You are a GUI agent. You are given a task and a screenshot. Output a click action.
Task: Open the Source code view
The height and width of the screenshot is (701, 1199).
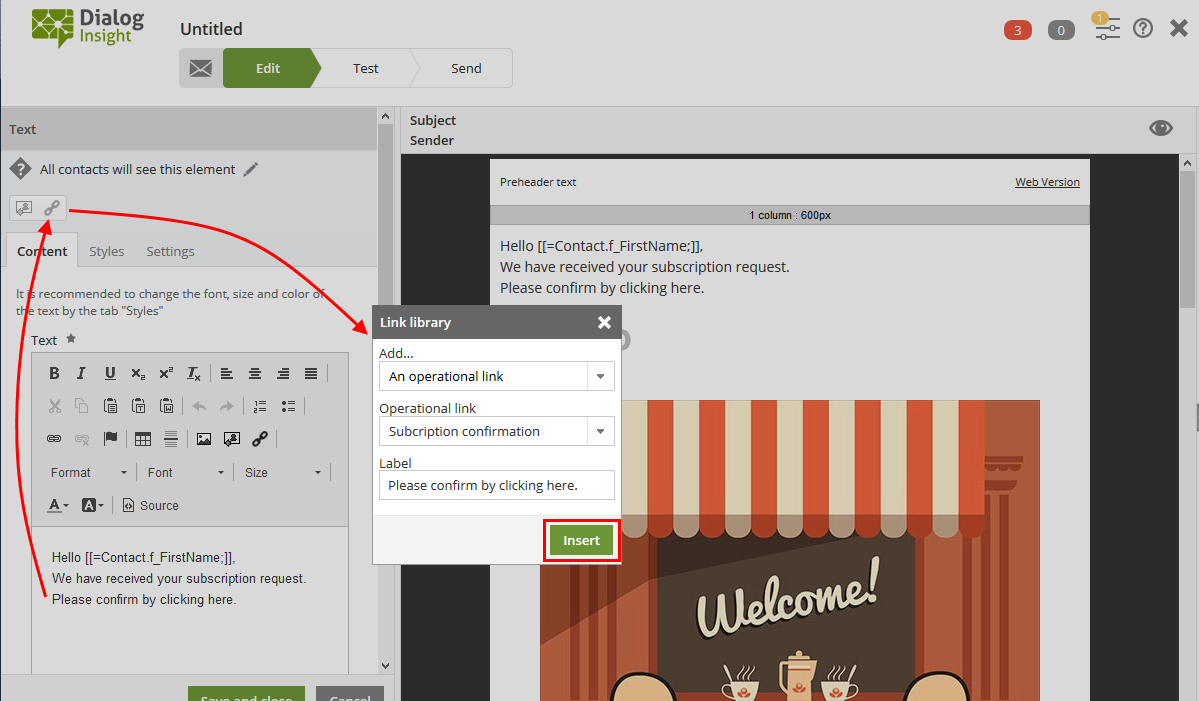pos(151,505)
